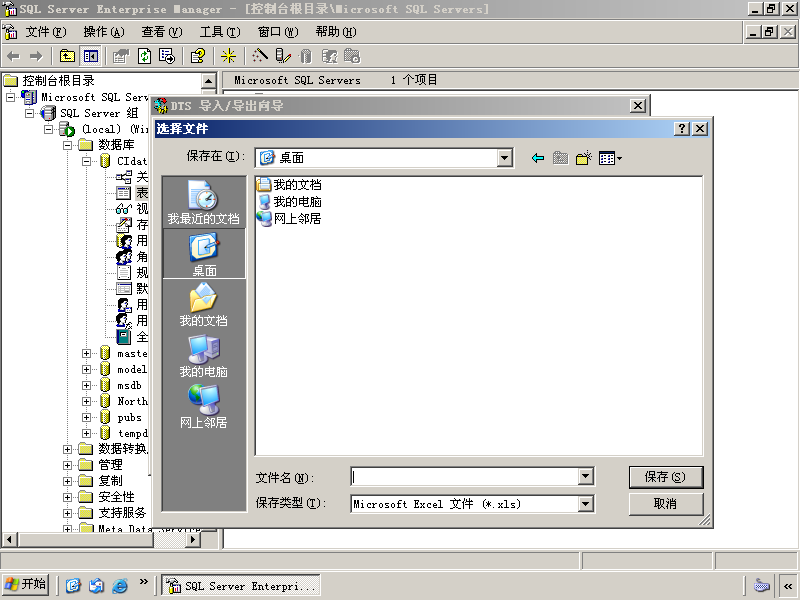This screenshot has height=600, width=800.
Task: Collapse the Microsoft SQL Servers tree node
Action: coord(10,97)
